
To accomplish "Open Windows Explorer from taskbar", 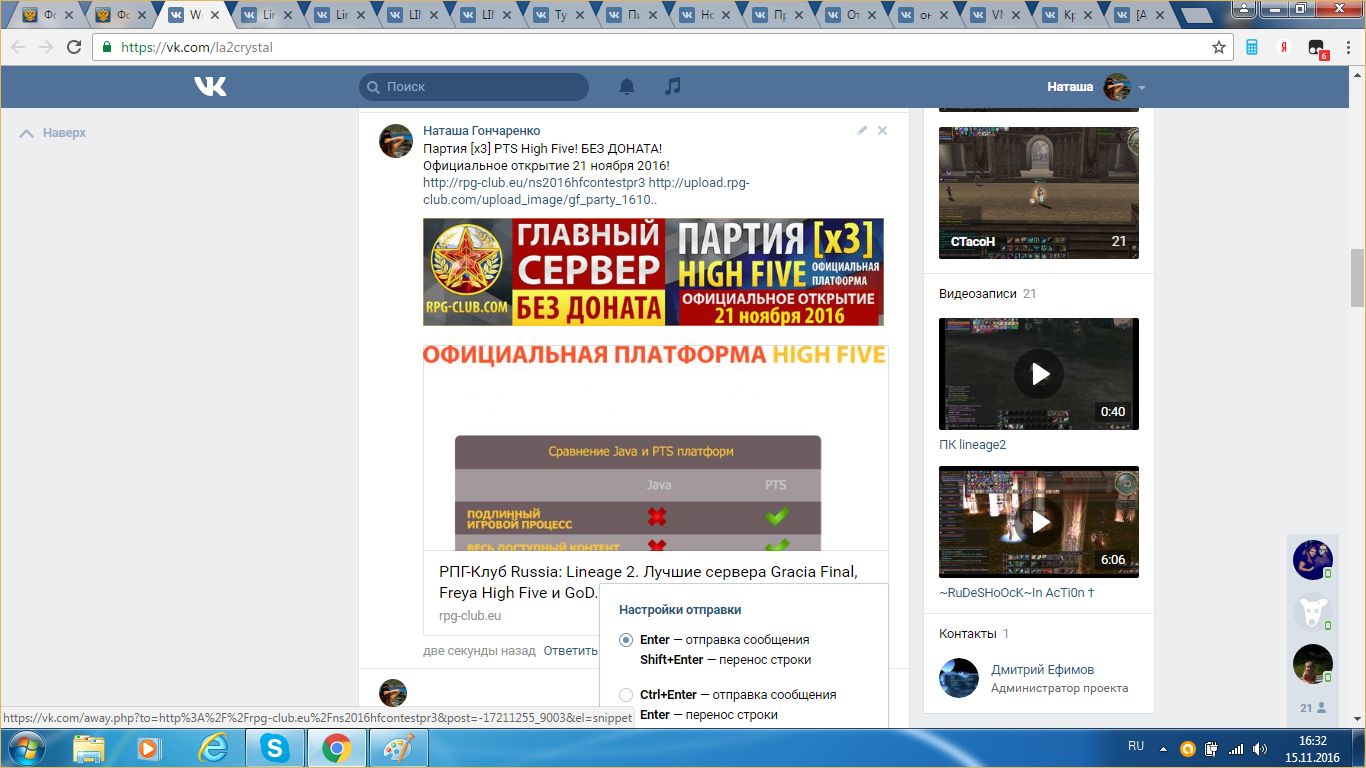I will click(x=88, y=748).
